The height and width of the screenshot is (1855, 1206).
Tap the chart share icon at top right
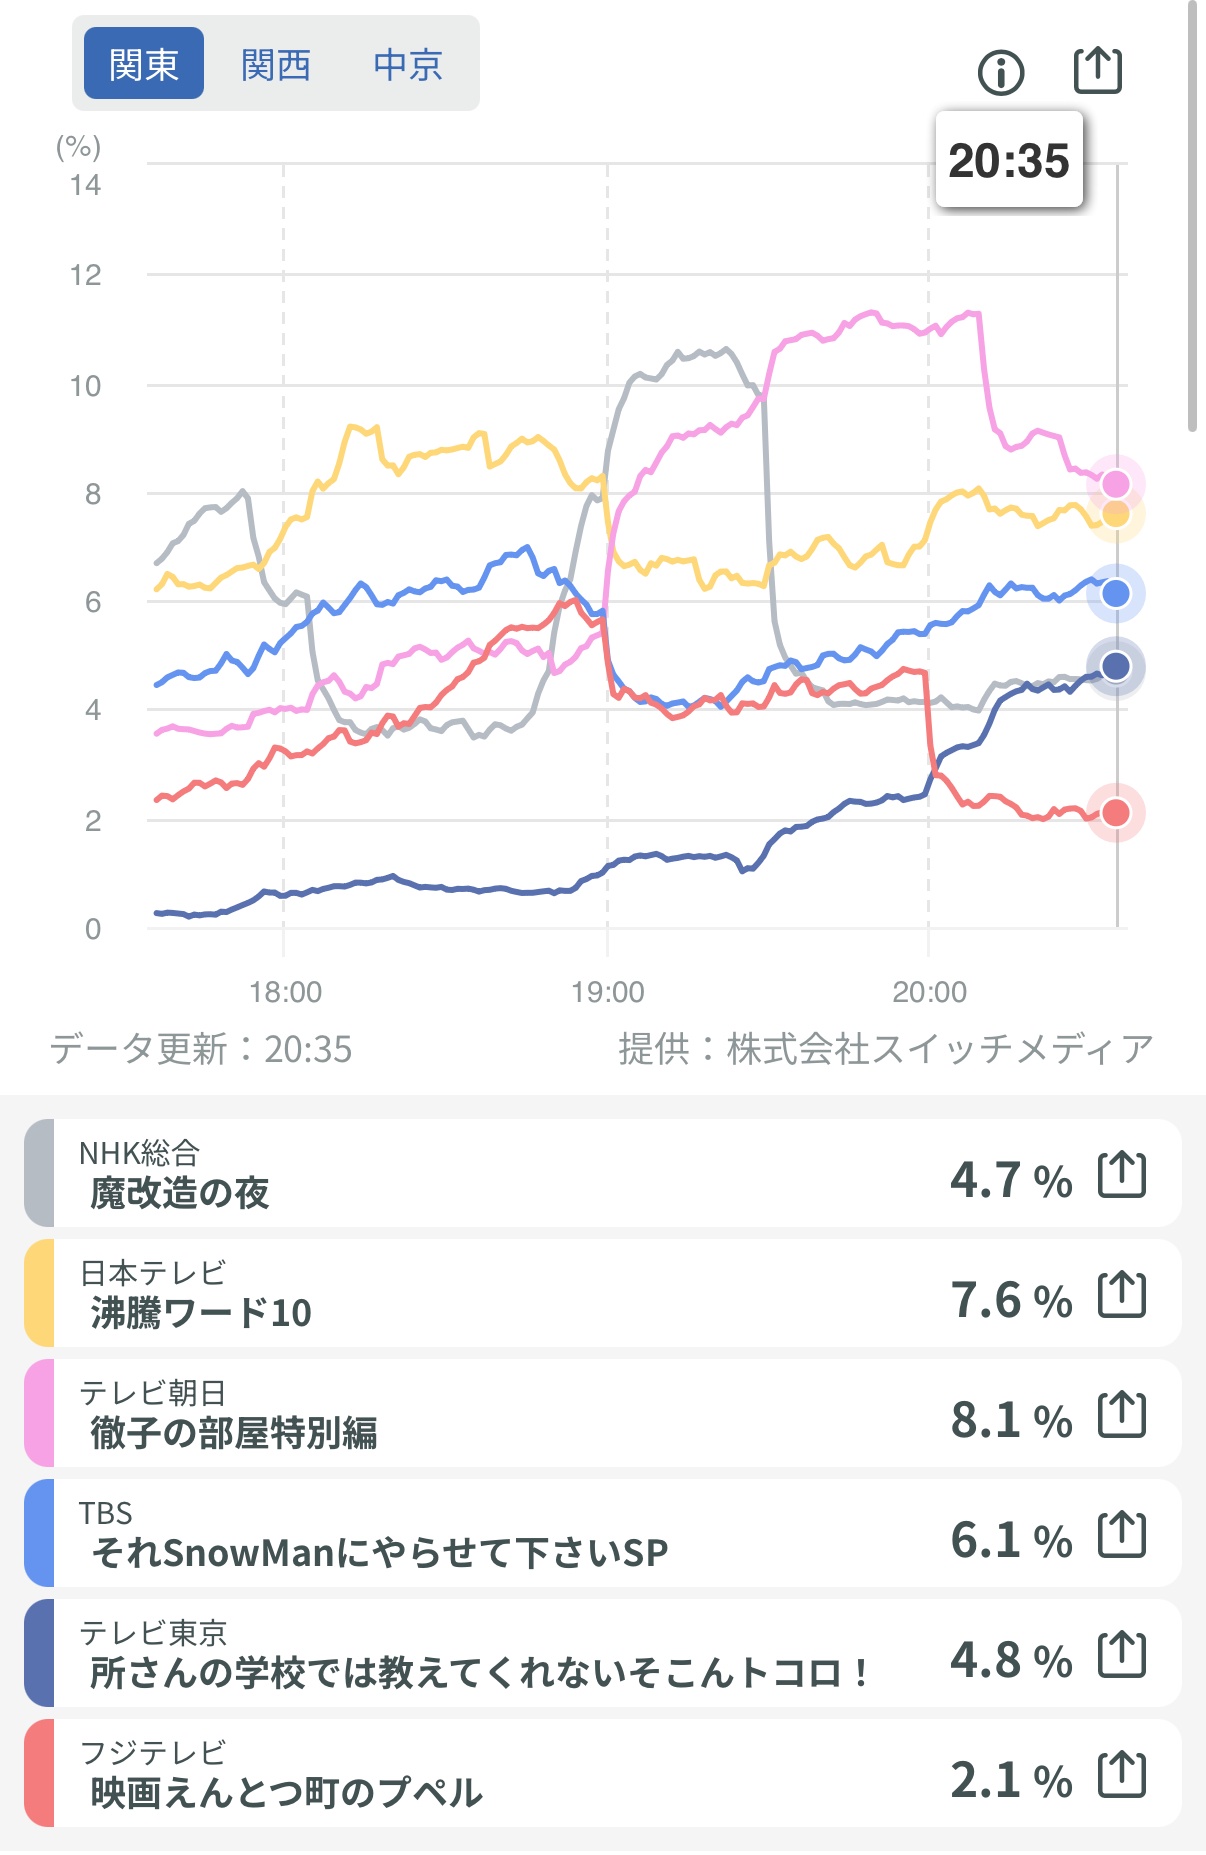(1097, 70)
